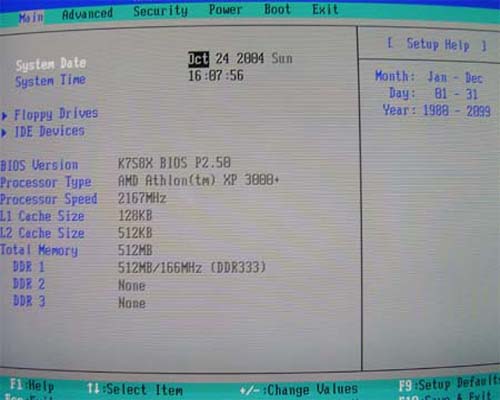Open Floppy Drives submenu entry
The image size is (500, 400).
[x=56, y=114]
